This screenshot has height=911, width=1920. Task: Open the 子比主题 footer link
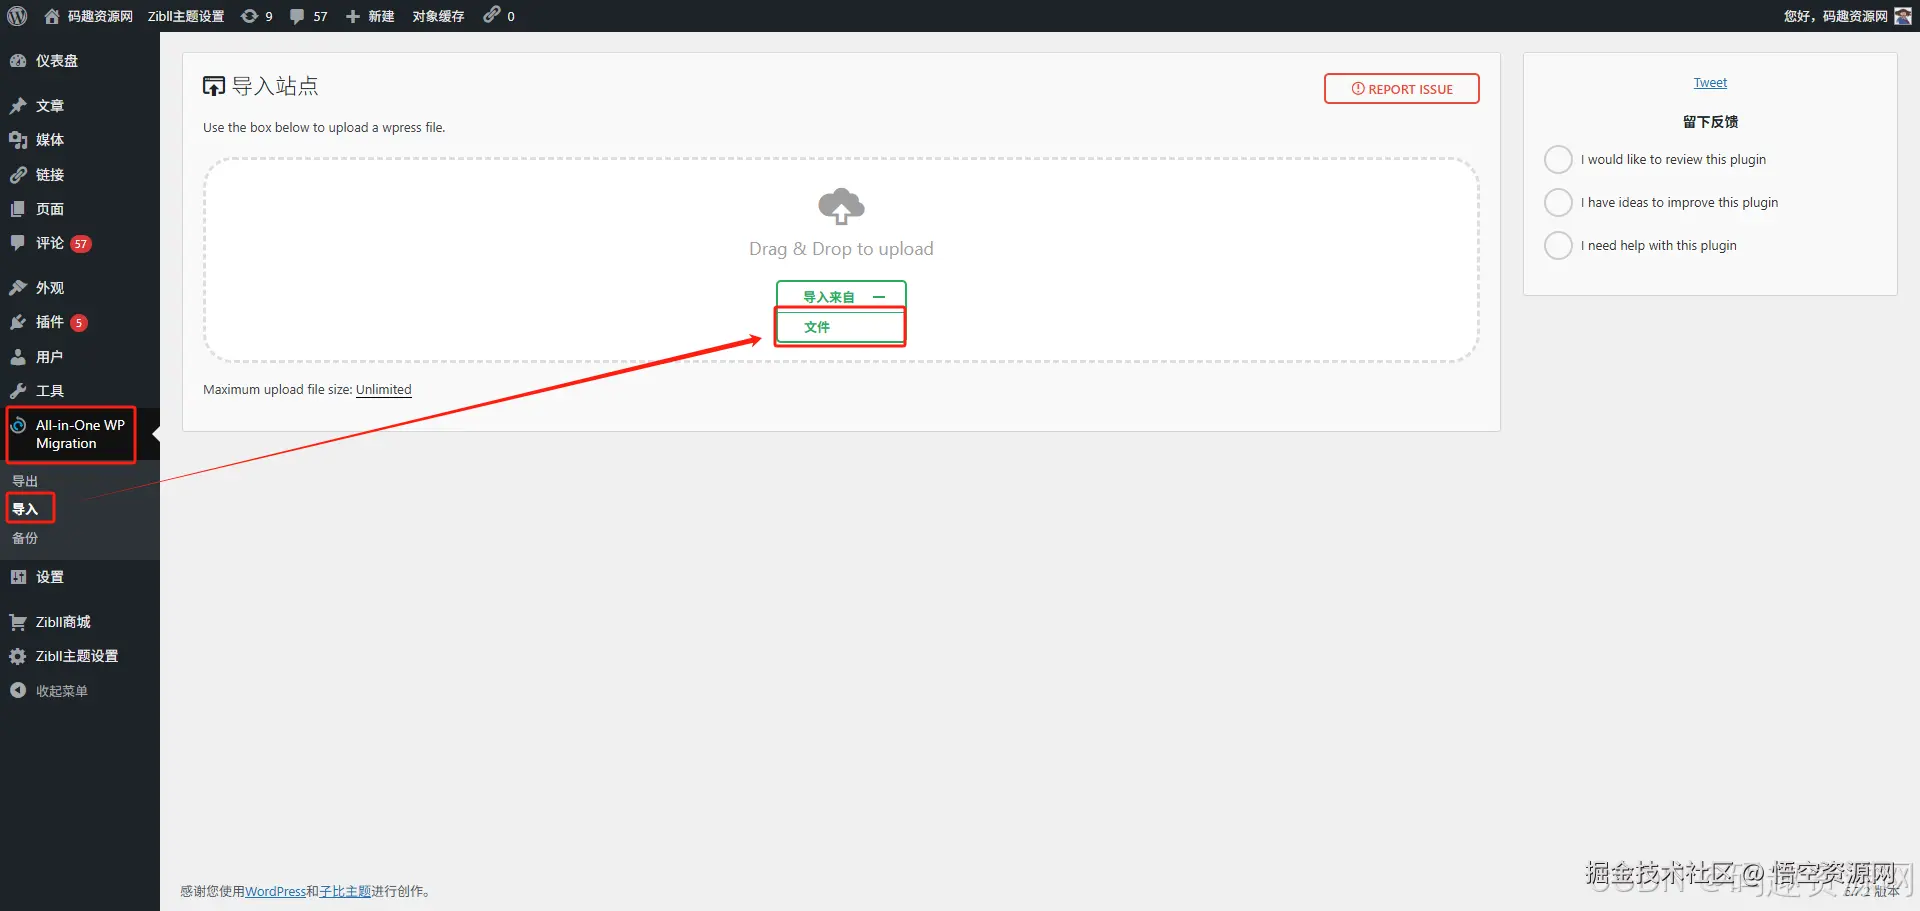[x=345, y=891]
